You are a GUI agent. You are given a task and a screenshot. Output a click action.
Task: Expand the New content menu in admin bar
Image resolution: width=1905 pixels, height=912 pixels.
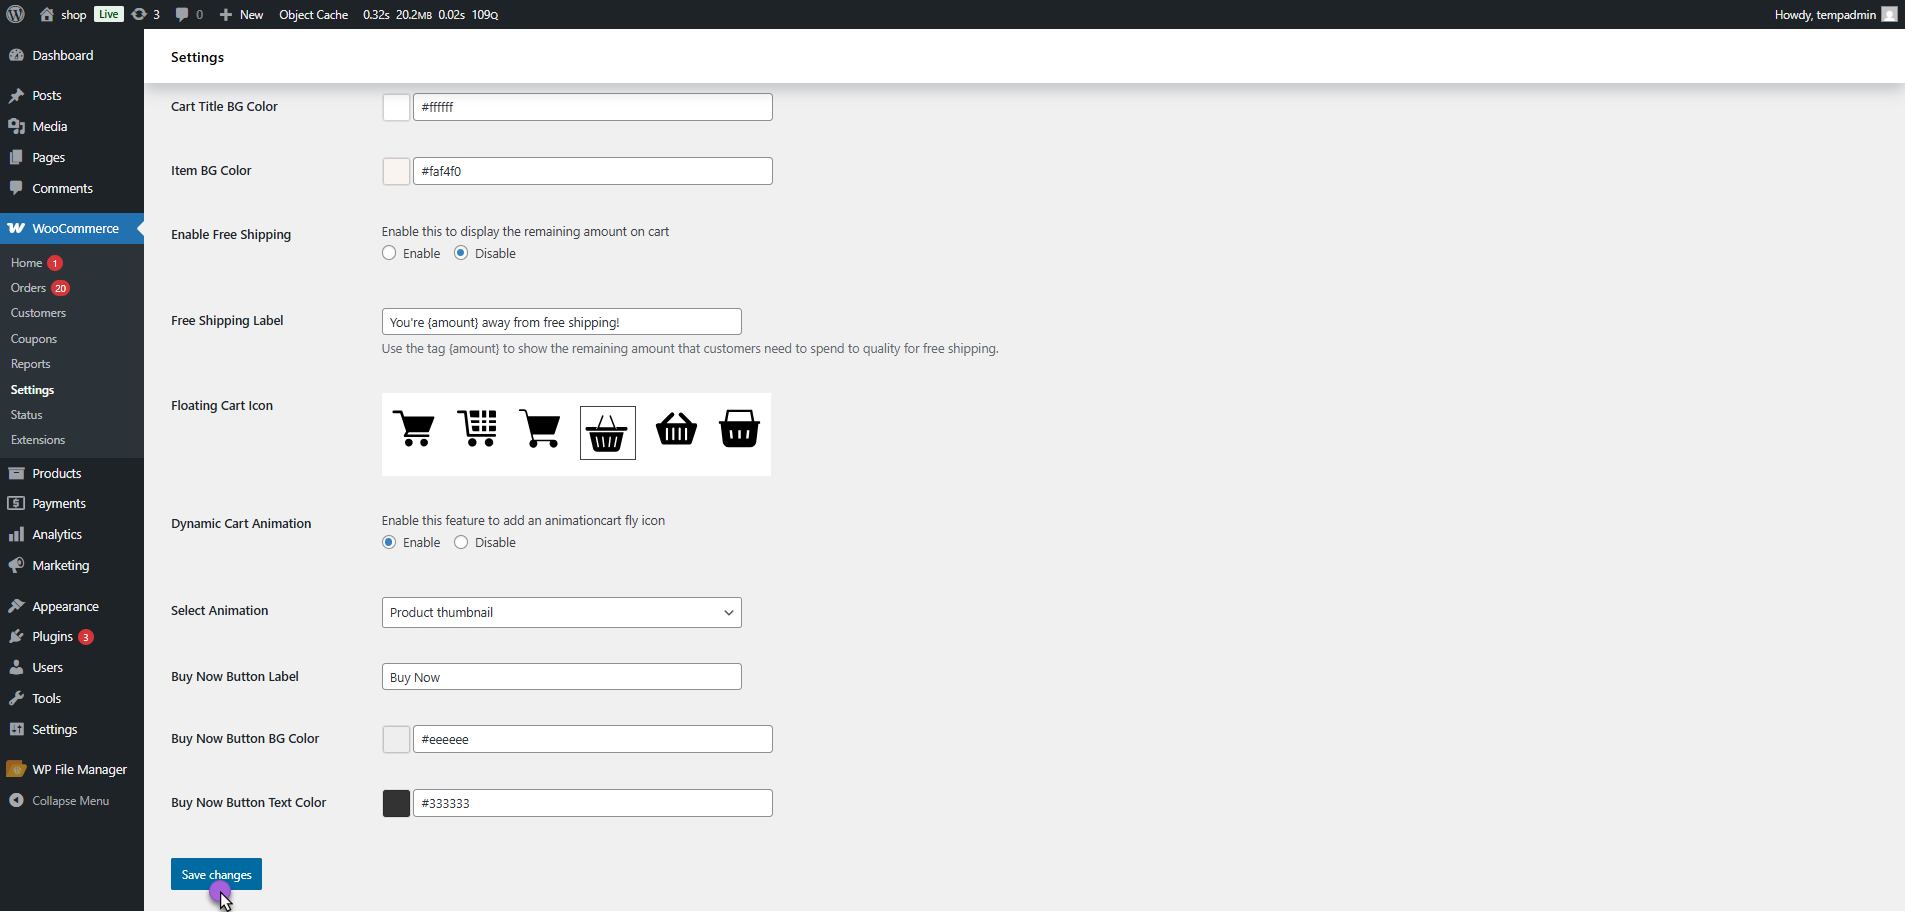(241, 14)
